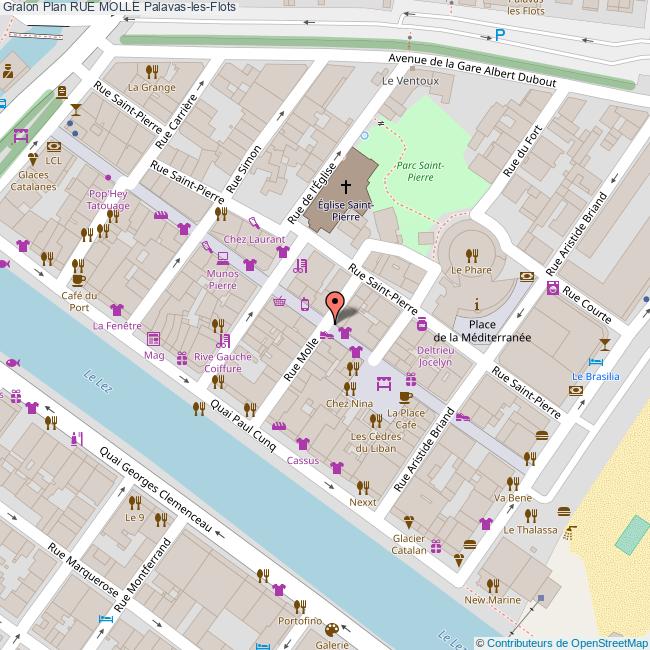
Task: Select the Église Saint-Pierre cross icon
Action: [x=346, y=186]
